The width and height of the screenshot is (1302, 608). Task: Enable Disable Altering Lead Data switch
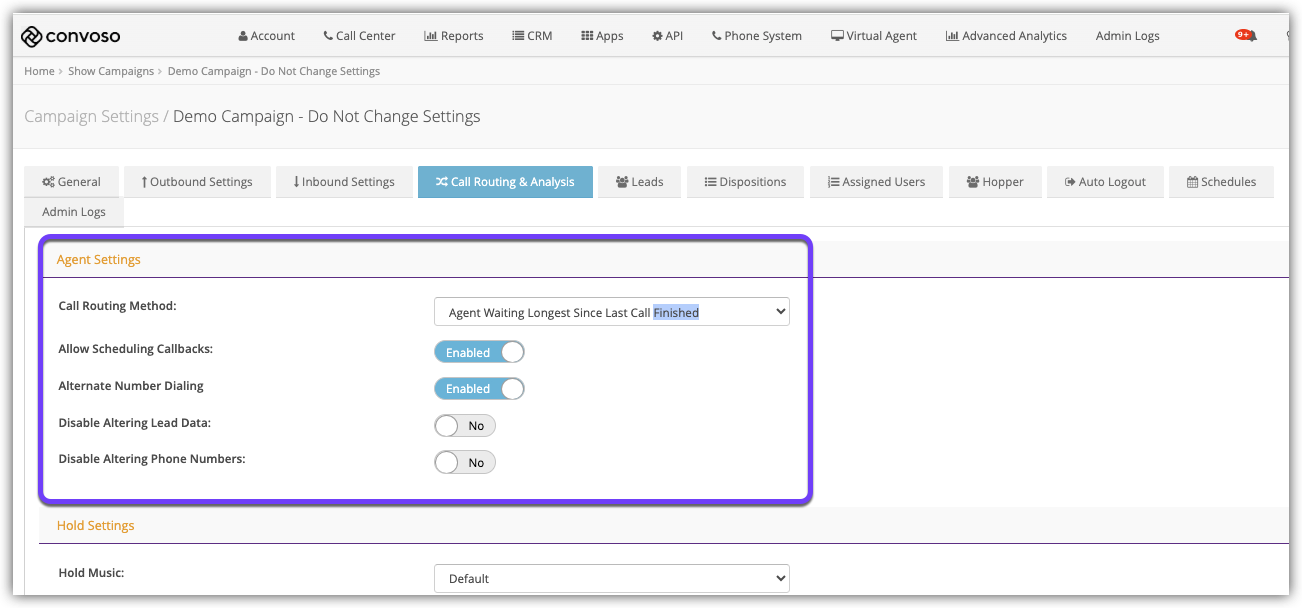[x=465, y=426]
